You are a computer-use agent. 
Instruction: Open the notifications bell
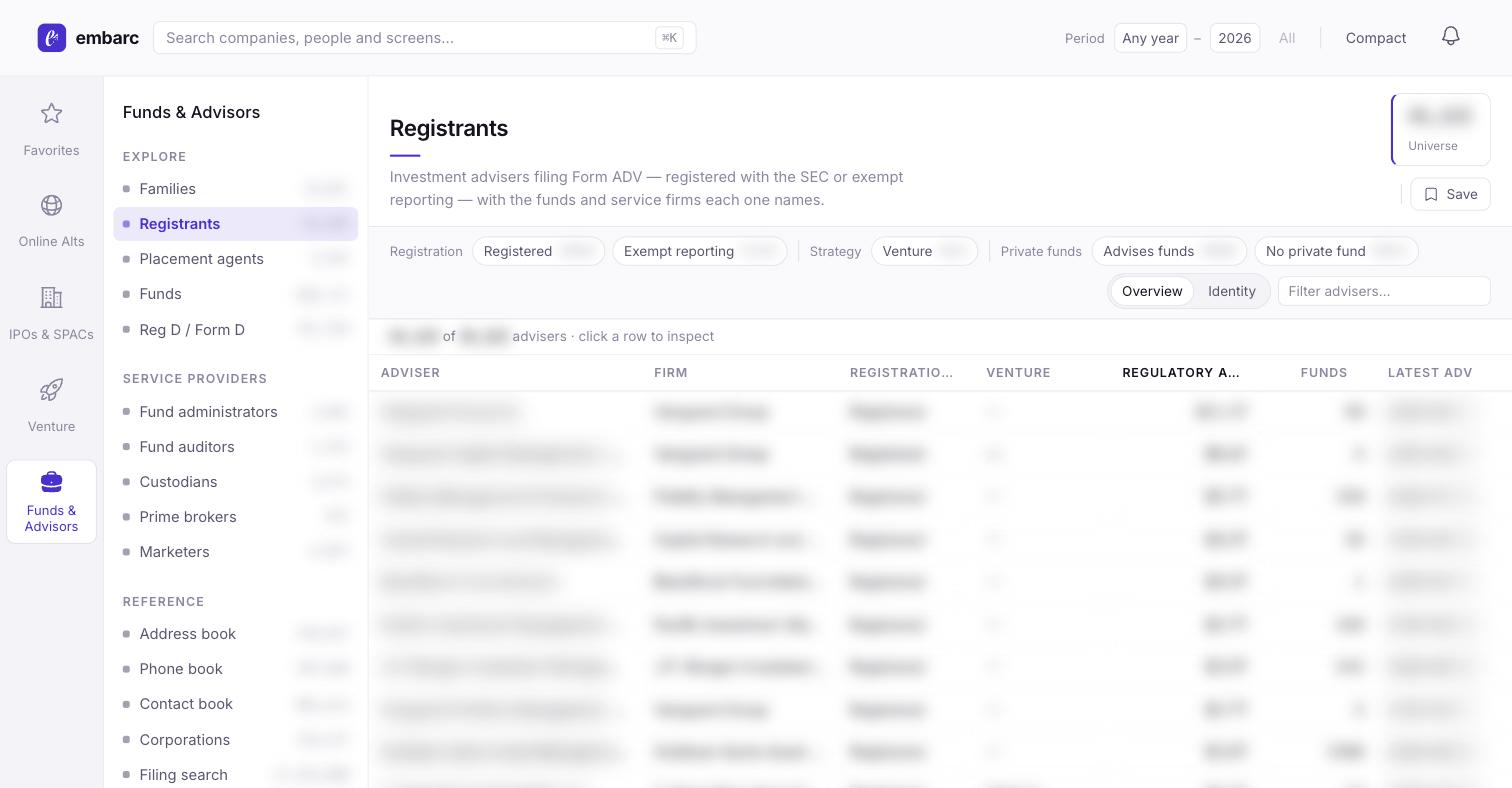(x=1451, y=37)
